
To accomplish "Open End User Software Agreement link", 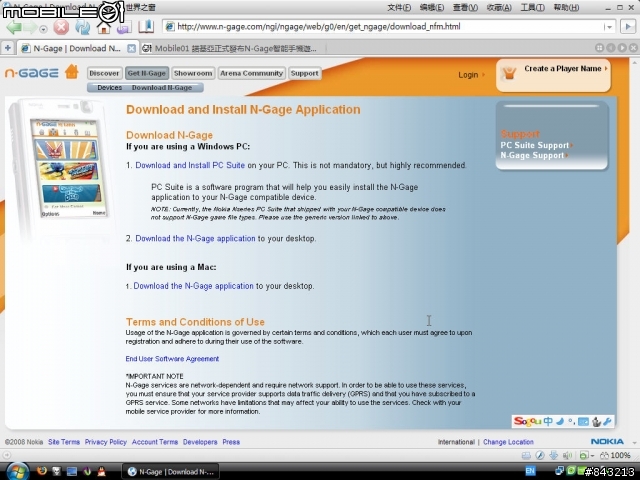I will [x=172, y=359].
